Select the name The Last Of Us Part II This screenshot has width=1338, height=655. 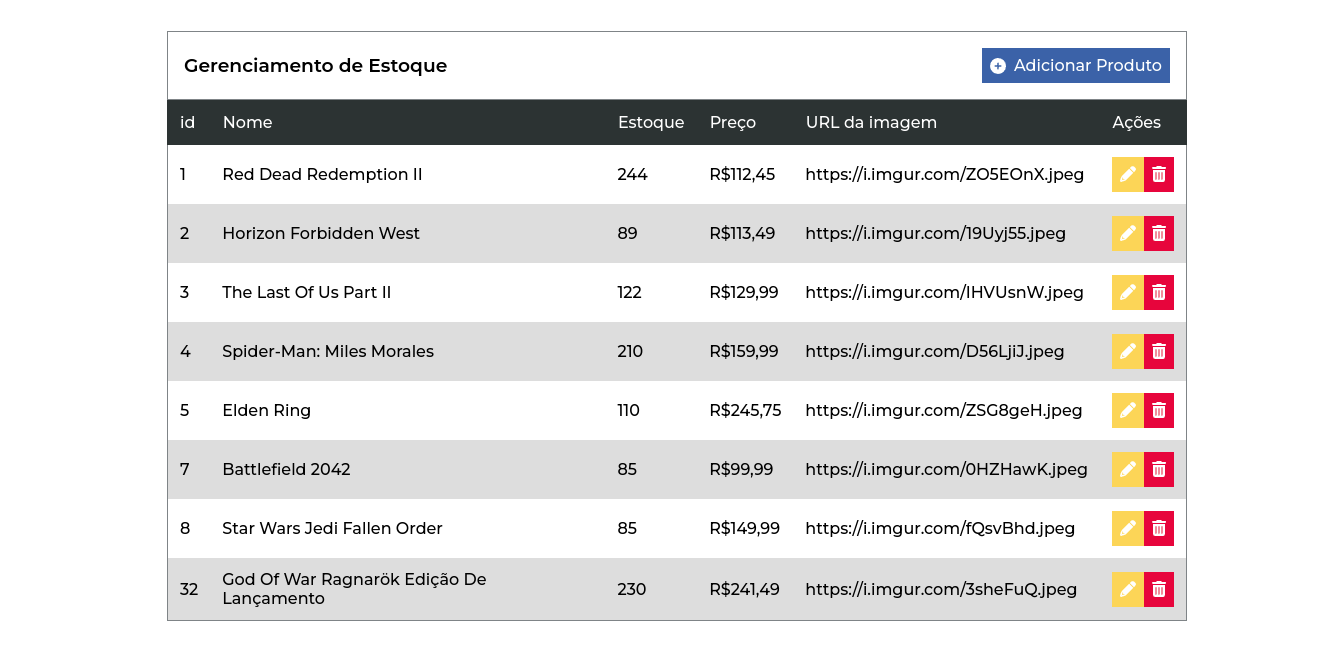pos(307,292)
